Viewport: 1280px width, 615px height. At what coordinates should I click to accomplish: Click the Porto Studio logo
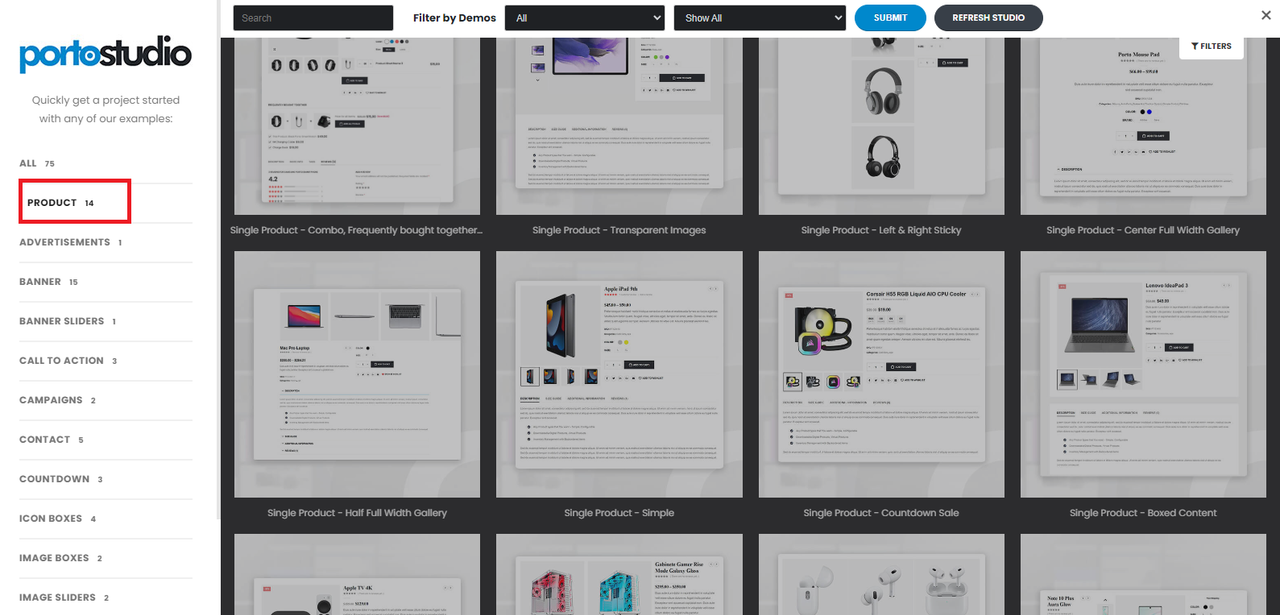click(105, 54)
